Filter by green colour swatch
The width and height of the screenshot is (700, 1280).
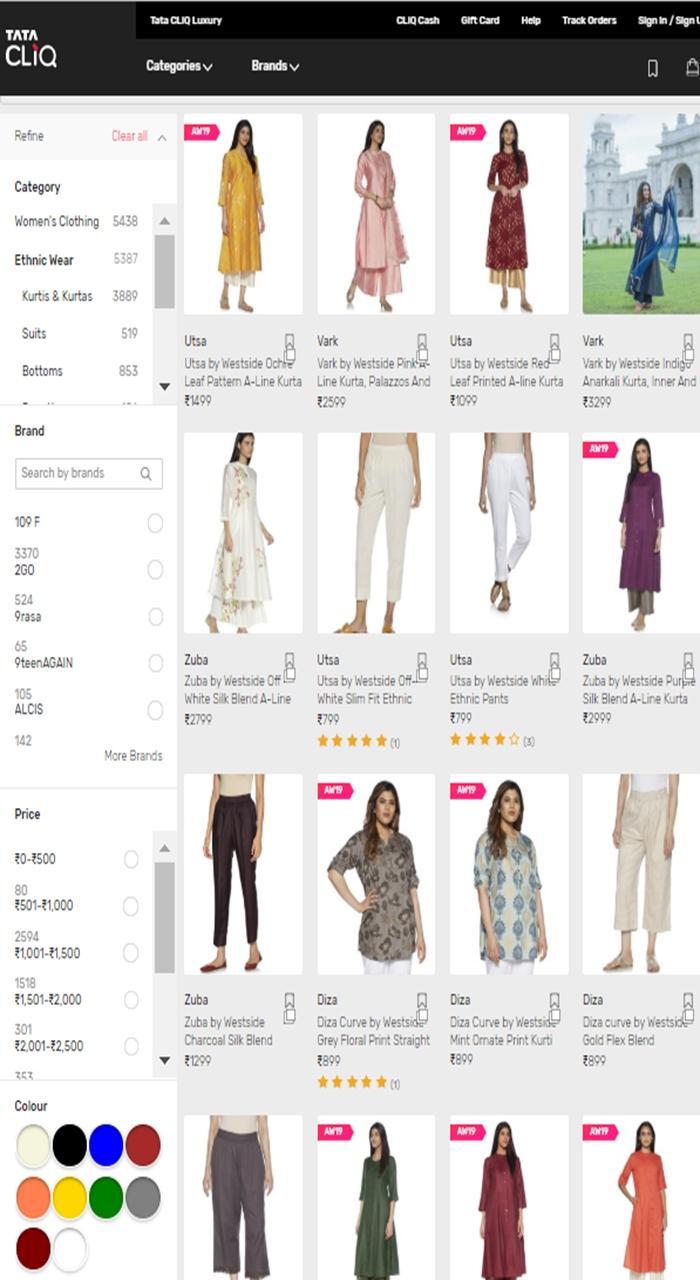(106, 1197)
